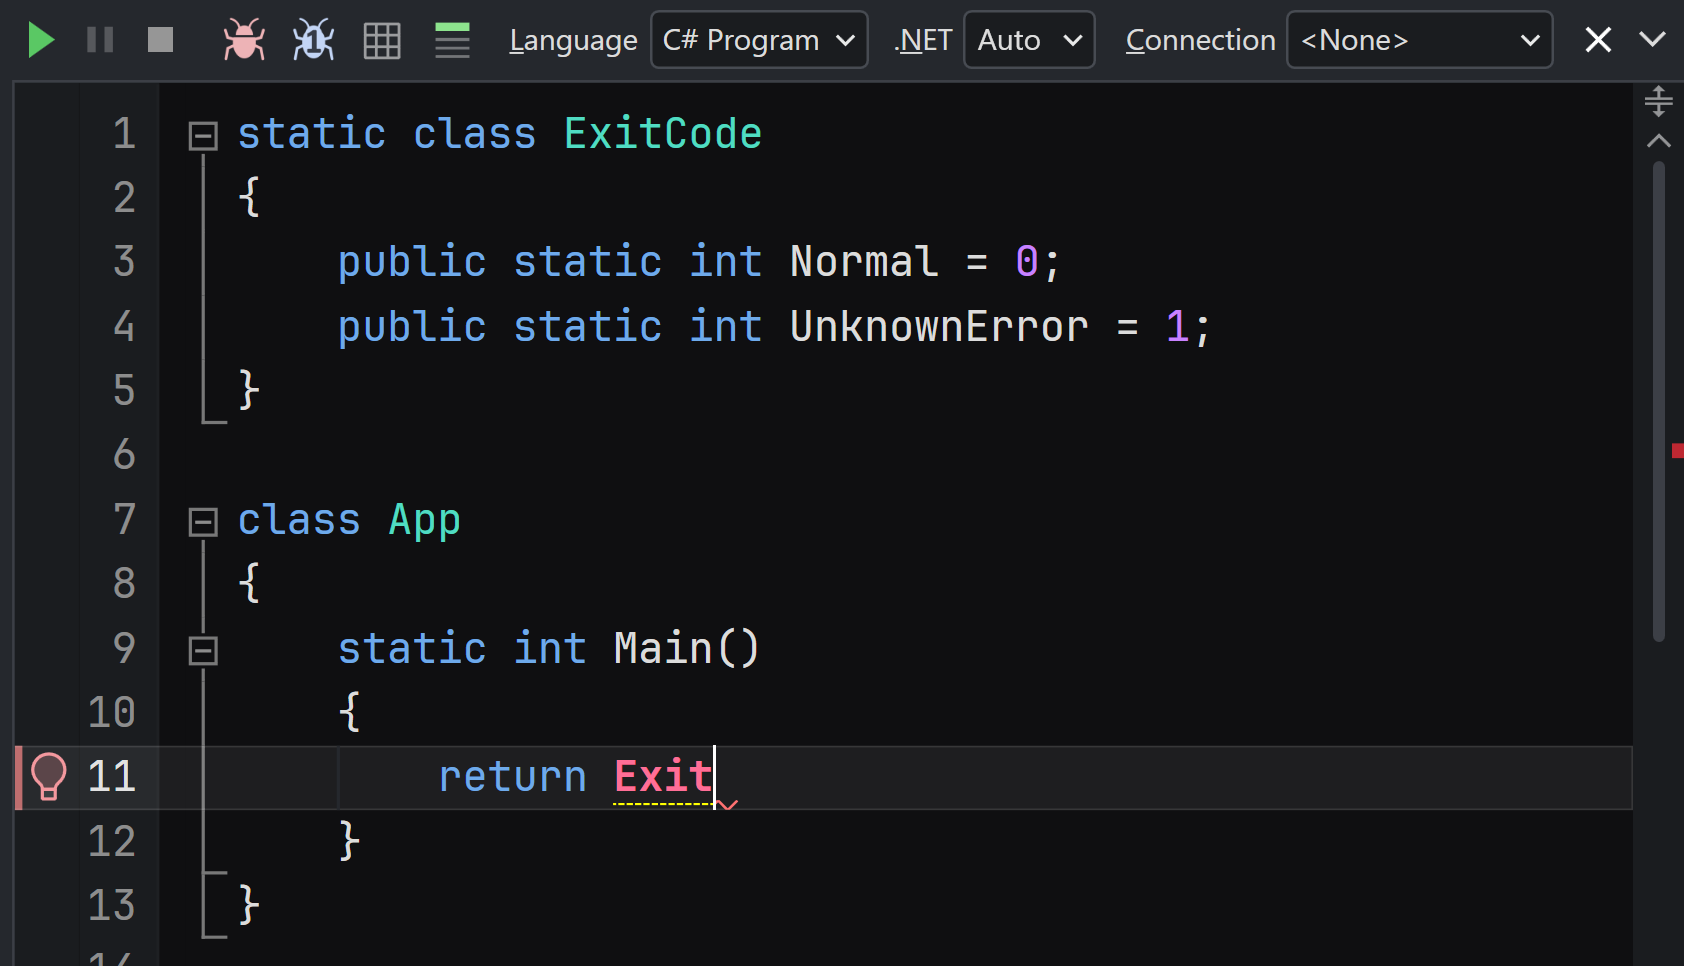Stop execution with the square icon
This screenshot has height=966, width=1684.
160,40
